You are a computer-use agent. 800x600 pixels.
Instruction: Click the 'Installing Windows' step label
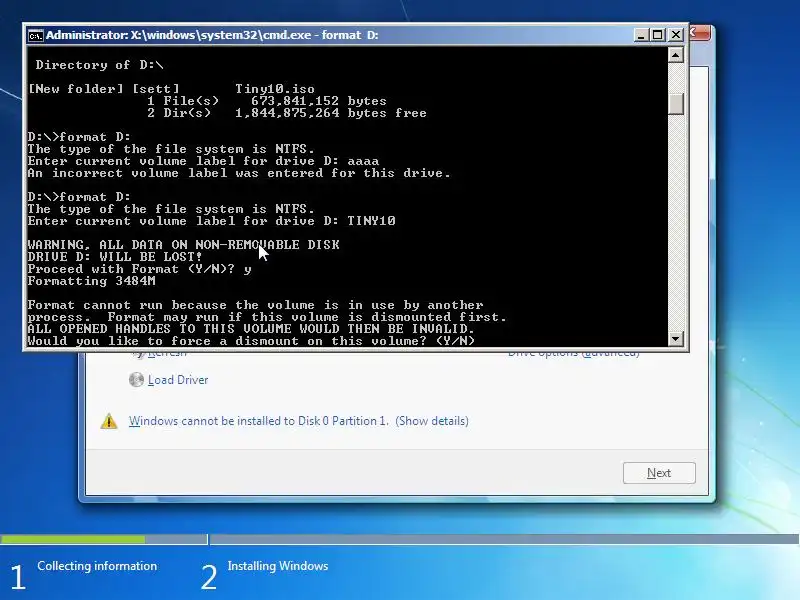pyautogui.click(x=278, y=566)
